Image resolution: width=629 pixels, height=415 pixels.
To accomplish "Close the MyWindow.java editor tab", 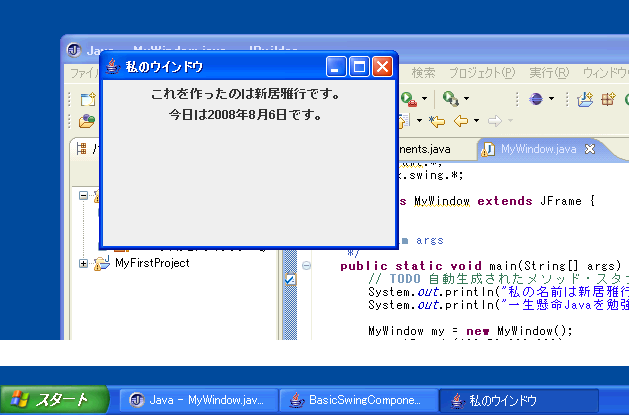I will point(590,149).
